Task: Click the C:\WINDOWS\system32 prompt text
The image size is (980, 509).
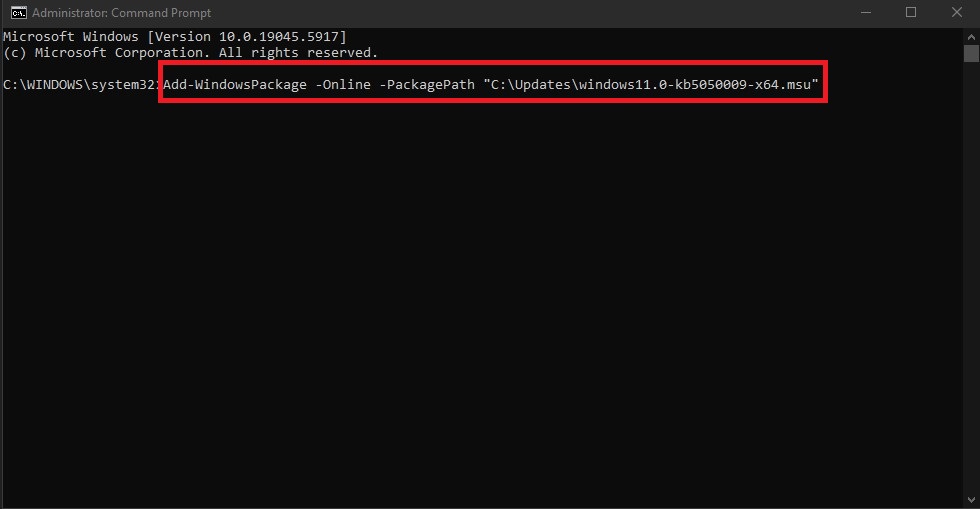Action: click(79, 86)
